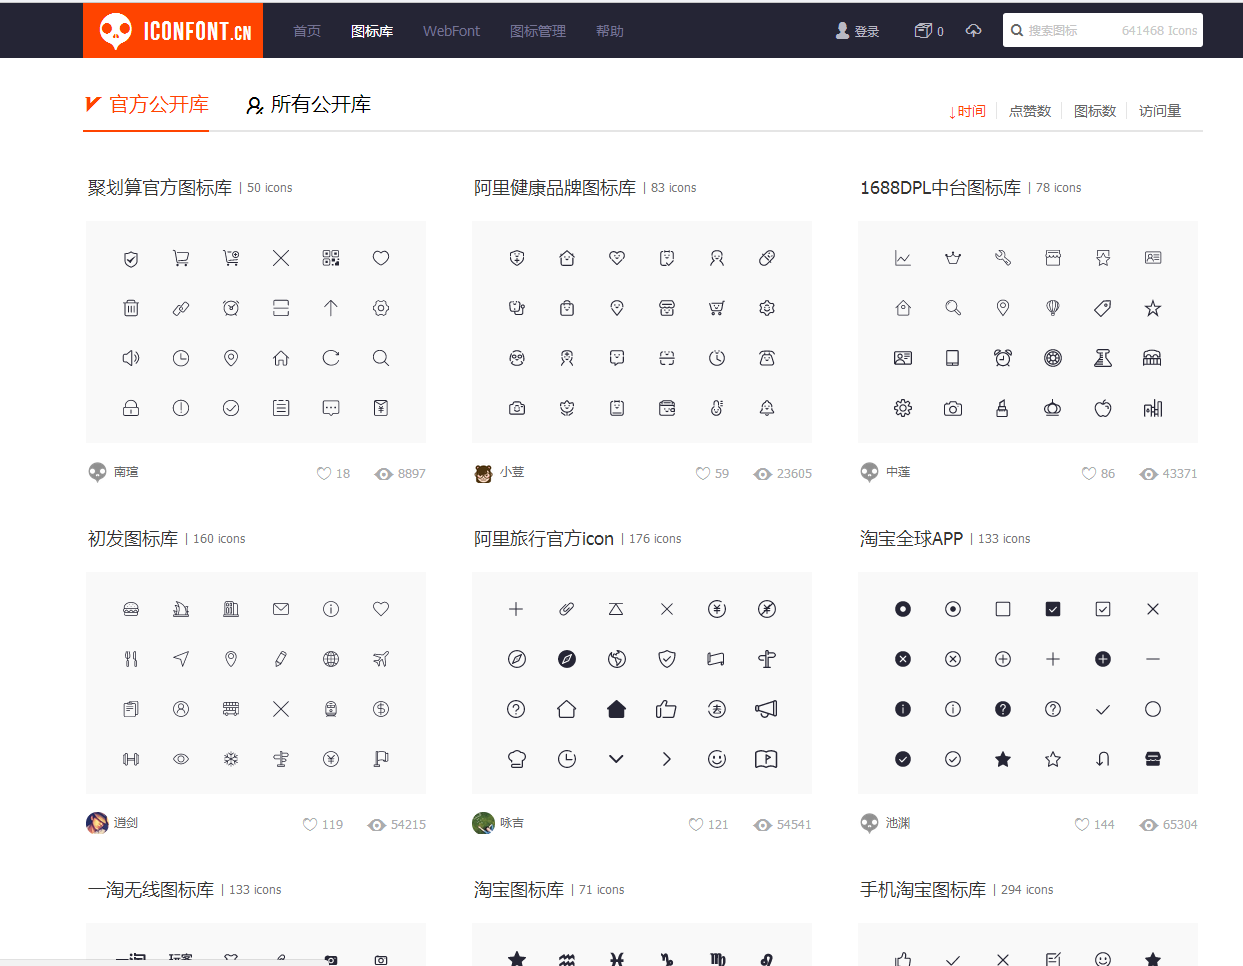The width and height of the screenshot is (1243, 966).
Task: Click speaker volume icon in 聚划算 library
Action: click(x=131, y=358)
